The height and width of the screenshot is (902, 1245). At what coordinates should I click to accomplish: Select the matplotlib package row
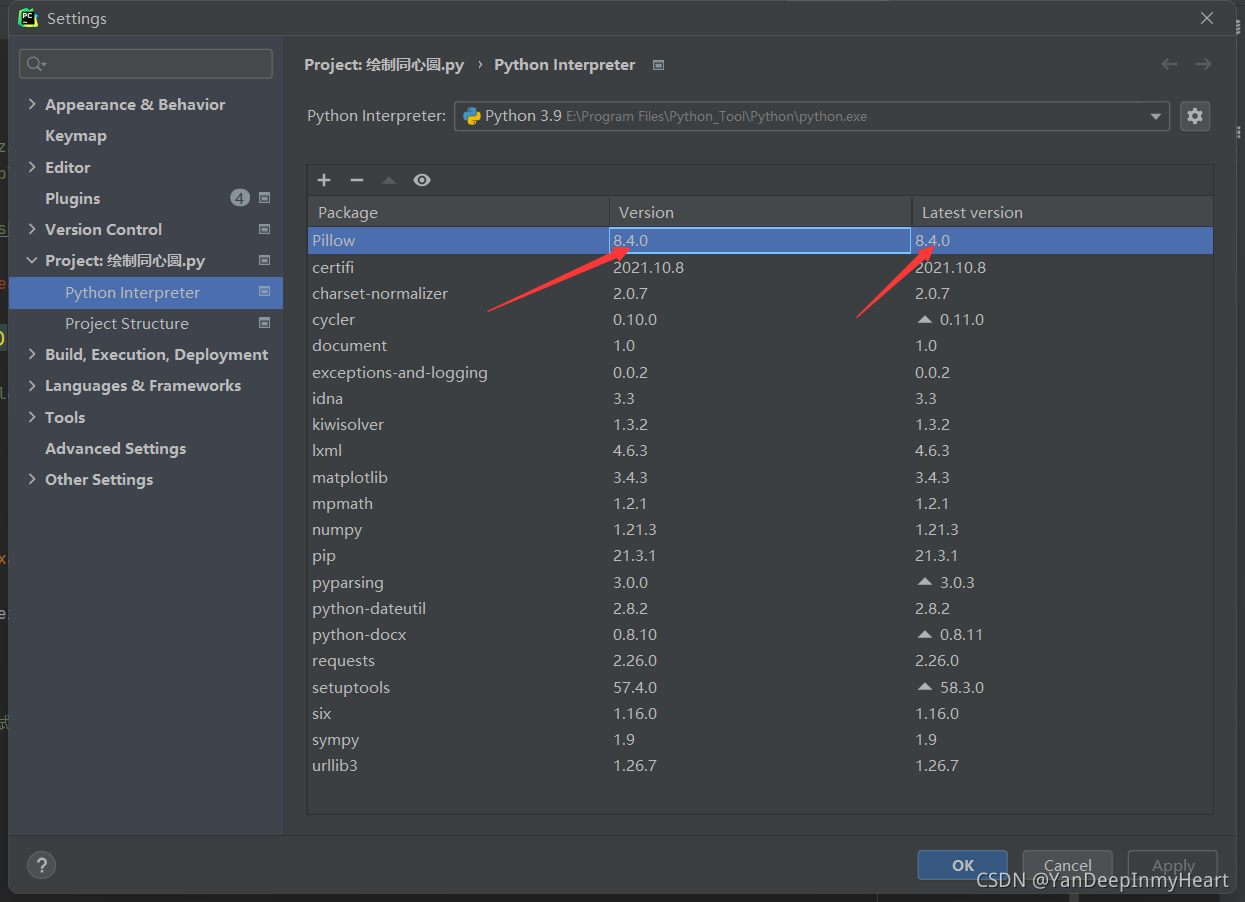click(760, 477)
